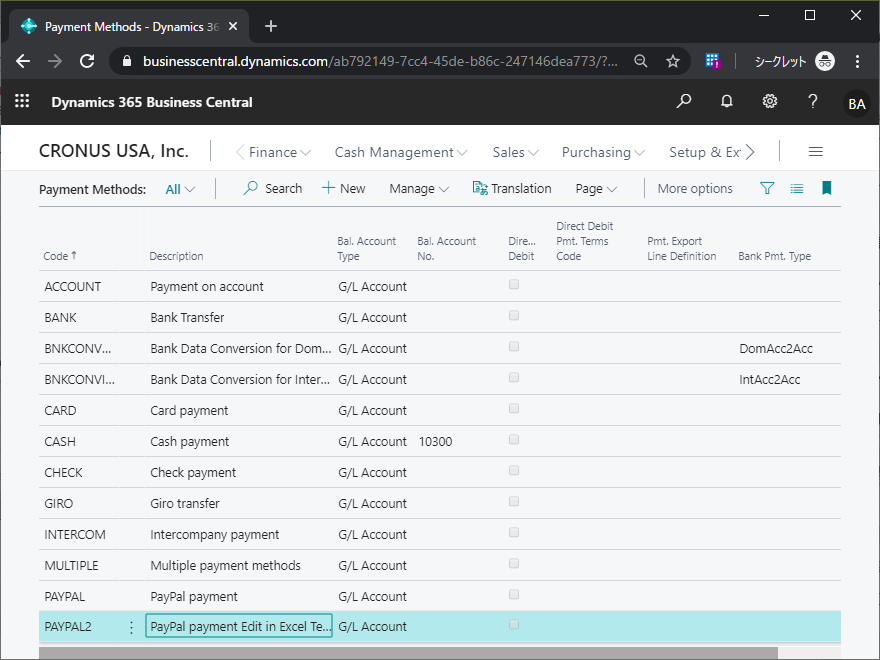Click the zoom magnifier icon in address bar
This screenshot has height=660, width=880.
click(640, 61)
